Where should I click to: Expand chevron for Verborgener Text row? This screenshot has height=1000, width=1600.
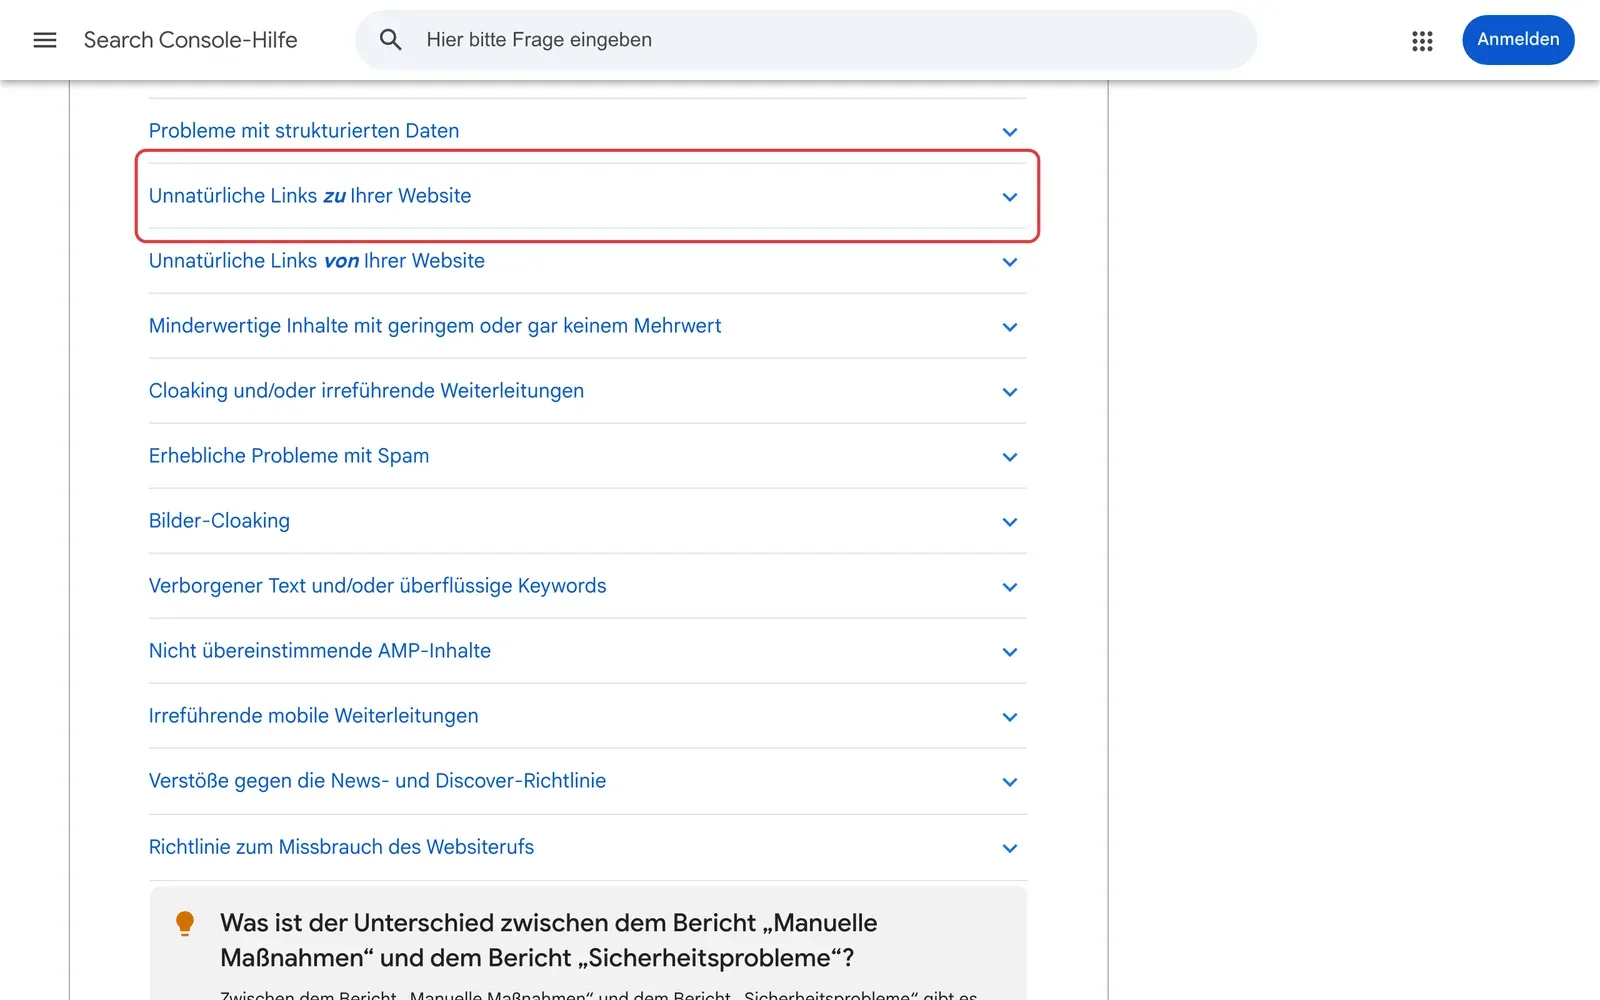tap(1010, 587)
